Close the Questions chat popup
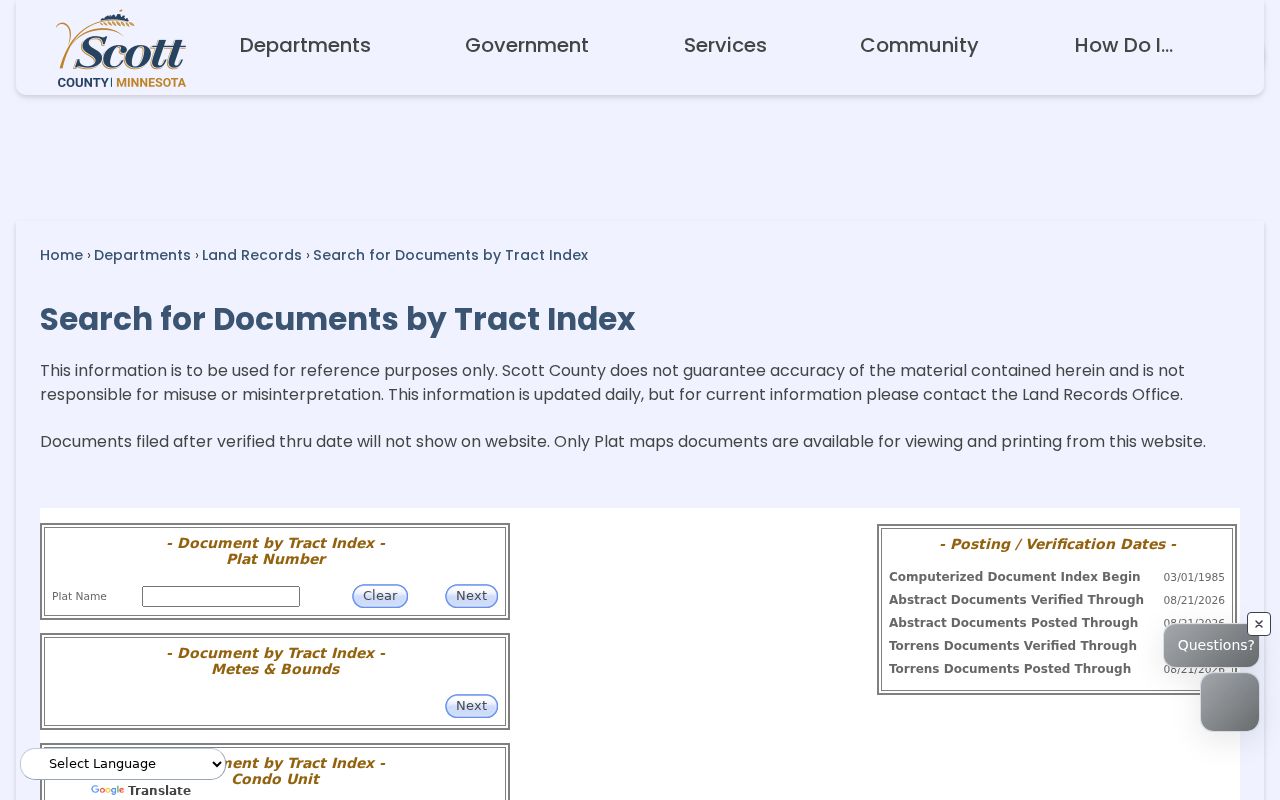The image size is (1280, 800). [1258, 624]
